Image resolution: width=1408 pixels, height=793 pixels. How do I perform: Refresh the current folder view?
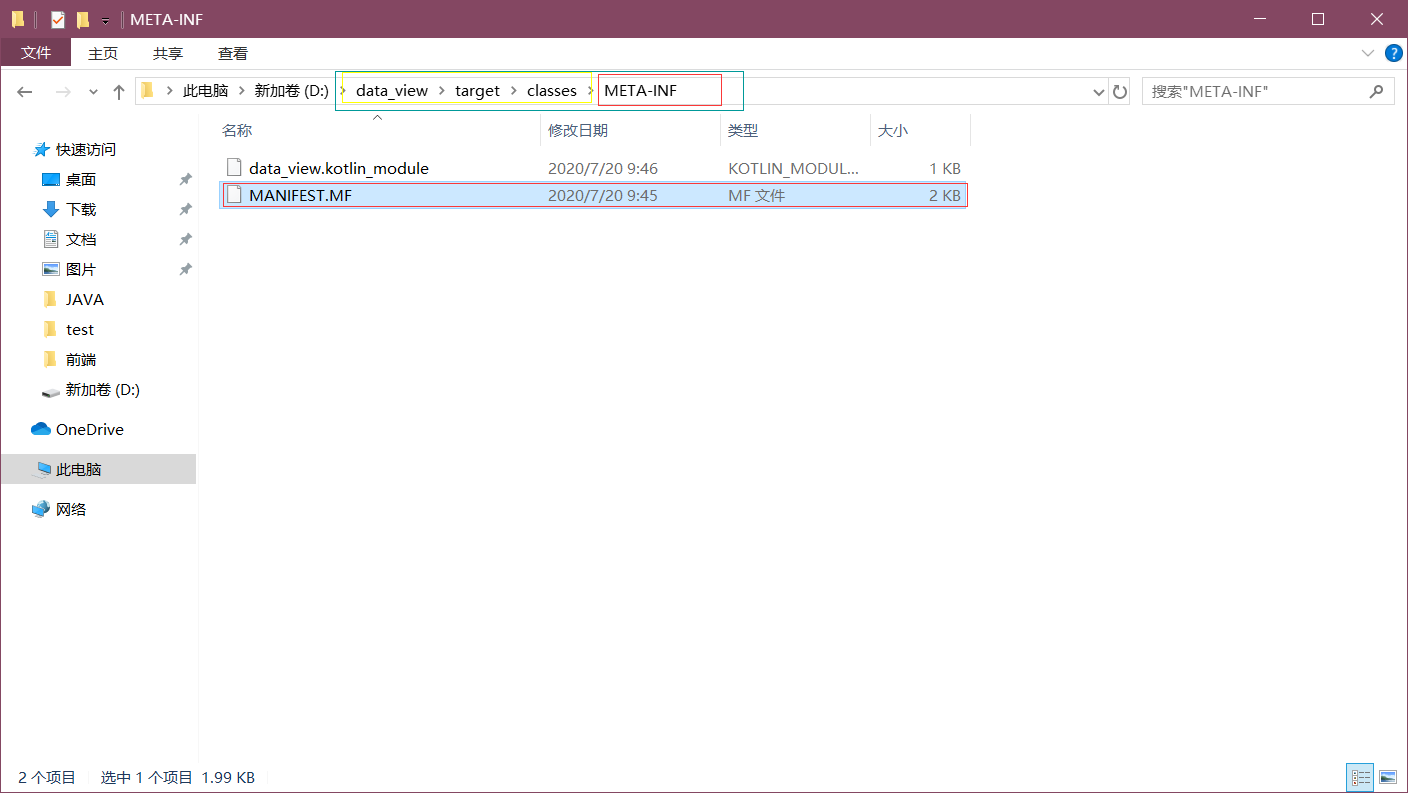click(x=1120, y=91)
